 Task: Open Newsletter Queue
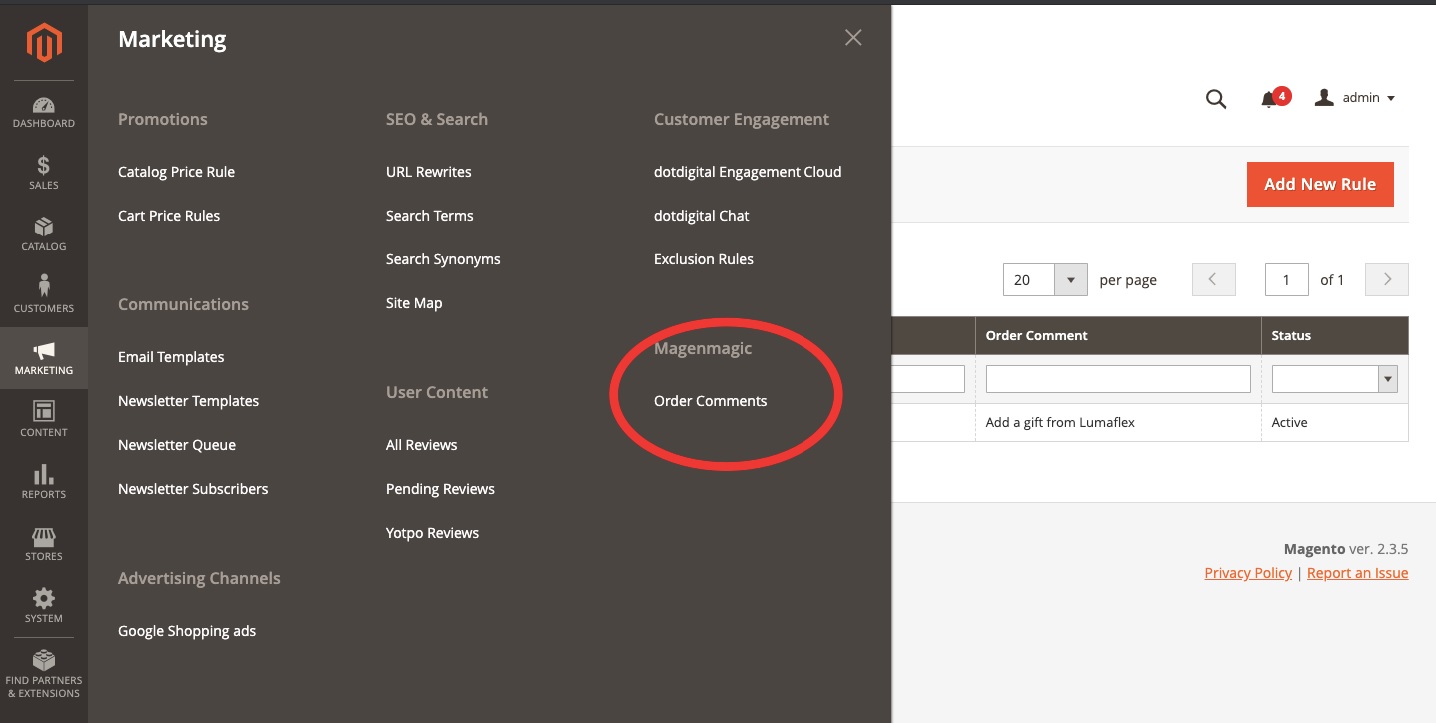(177, 445)
